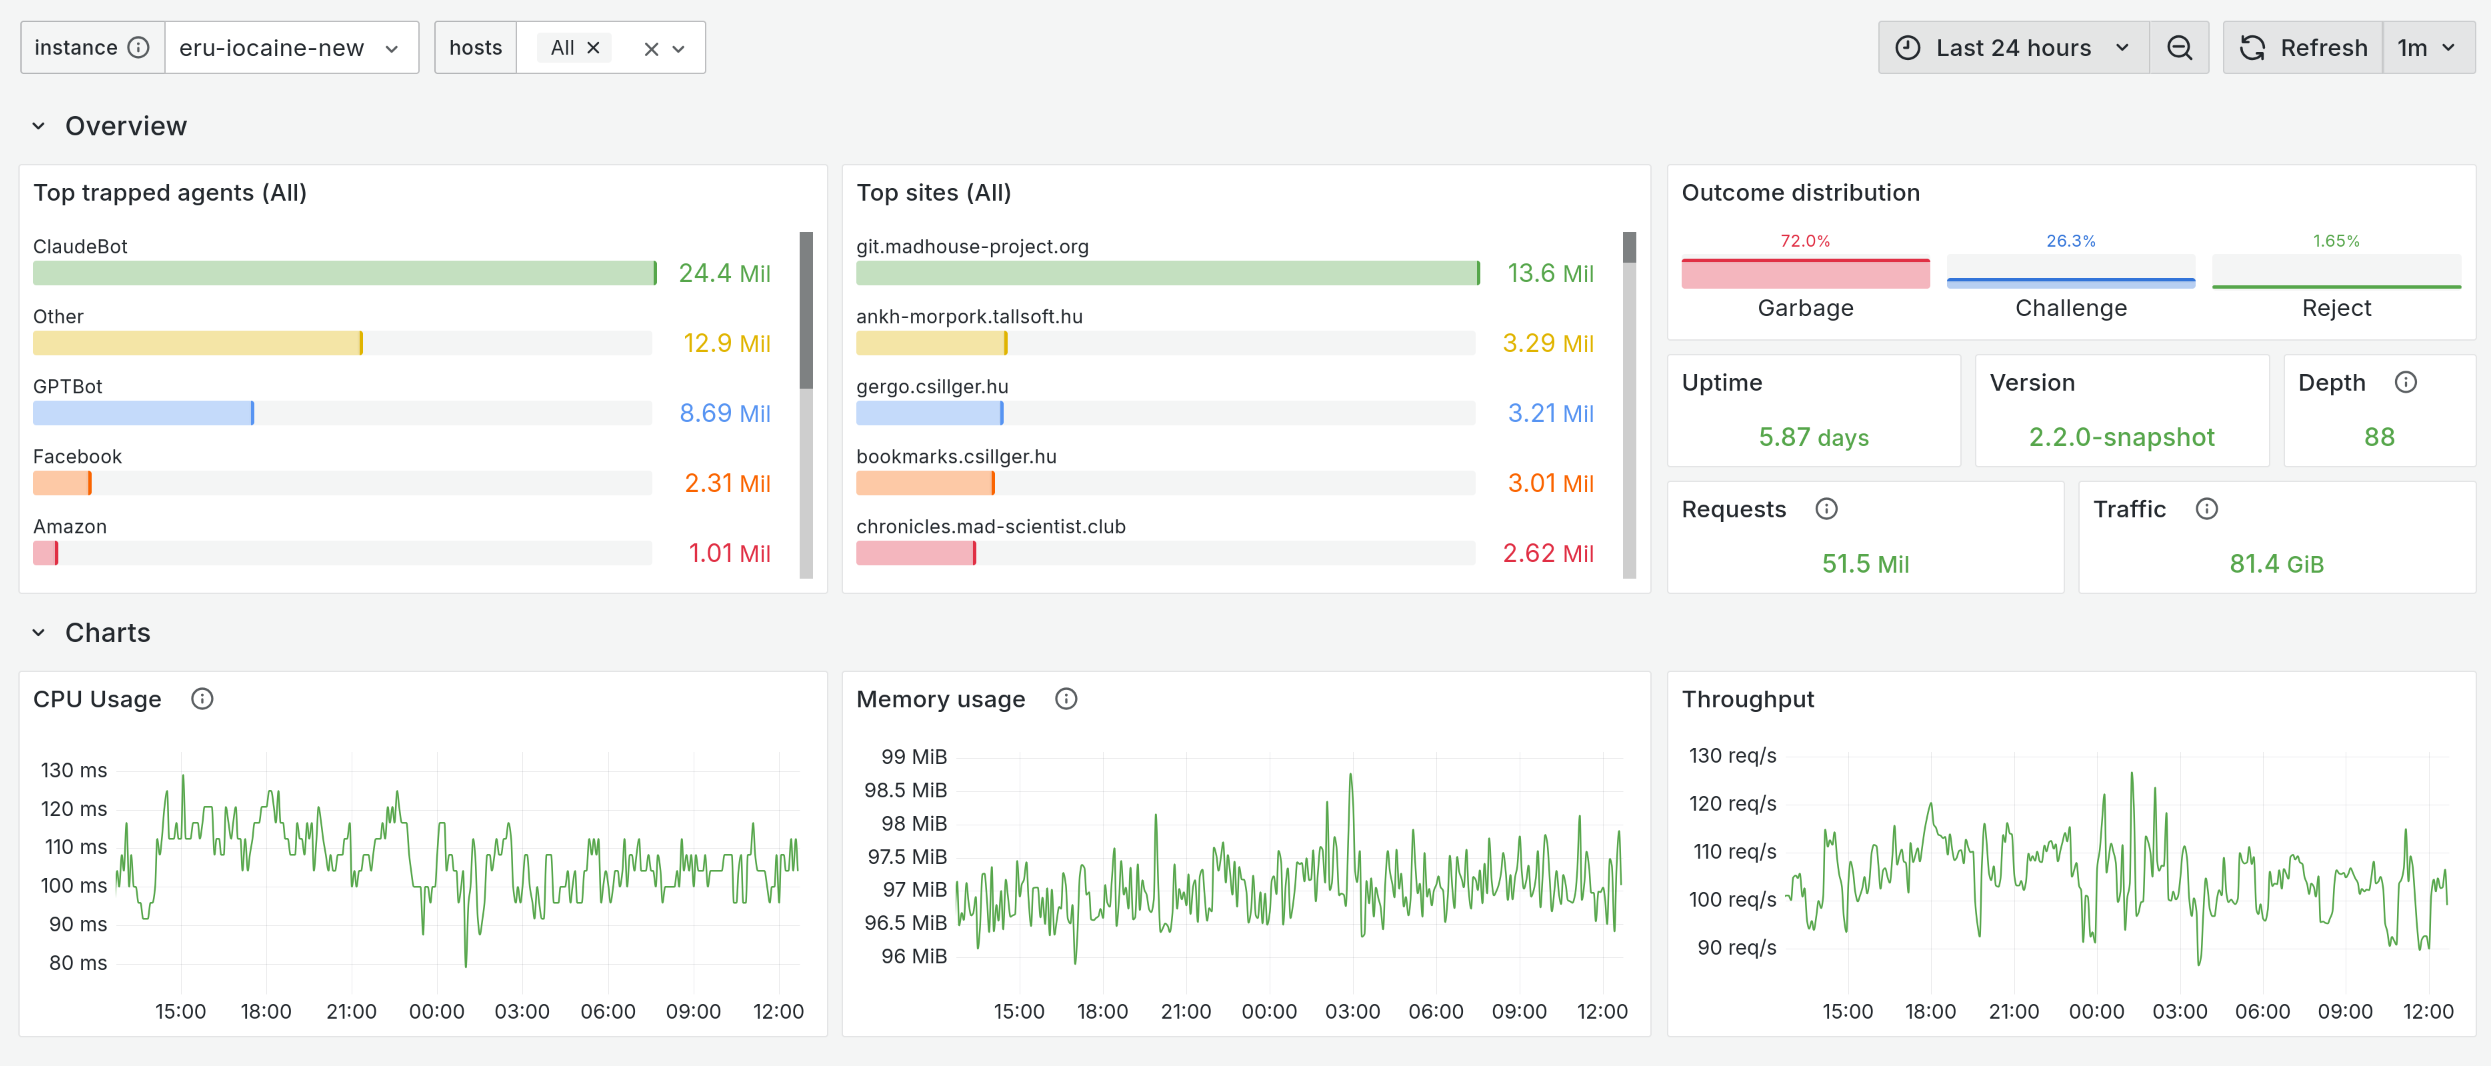The width and height of the screenshot is (2491, 1066).
Task: Open the 1m refresh interval dropdown
Action: [2427, 48]
